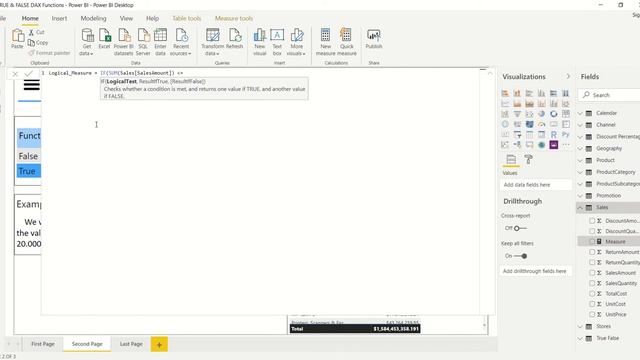Click the Paste icon in Clipboard group
Image resolution: width=640 pixels, height=360 pixels.
[x=18, y=36]
